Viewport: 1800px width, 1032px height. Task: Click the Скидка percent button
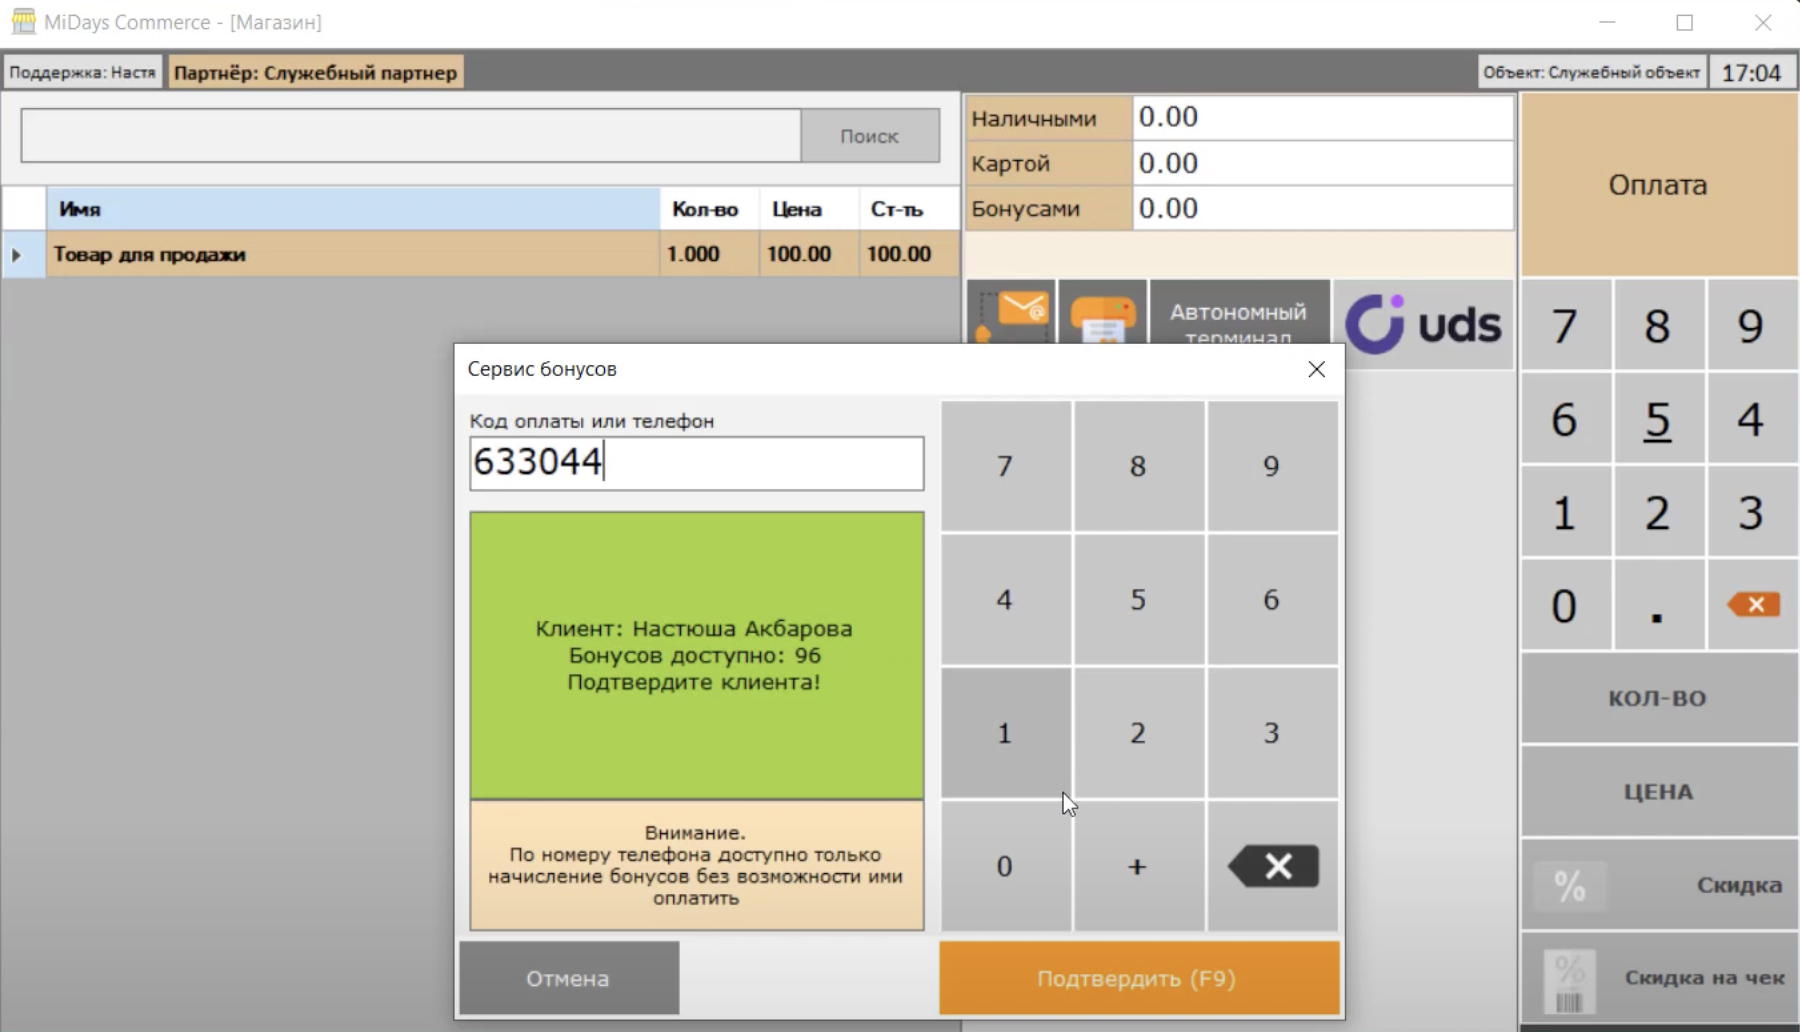(1659, 885)
